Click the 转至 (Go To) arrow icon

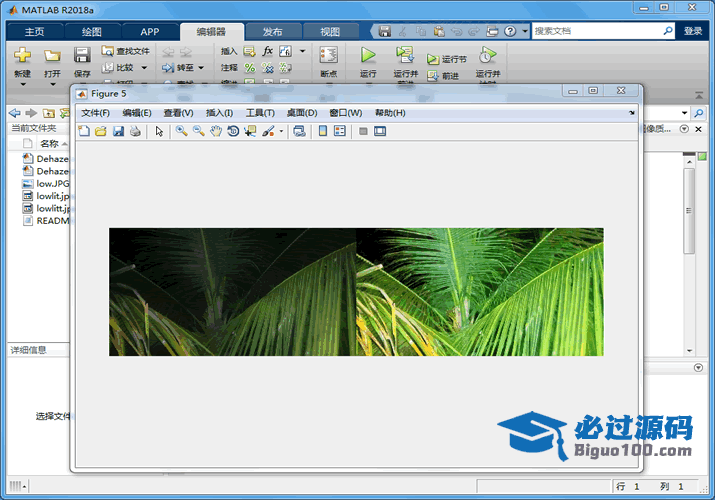[x=168, y=68]
